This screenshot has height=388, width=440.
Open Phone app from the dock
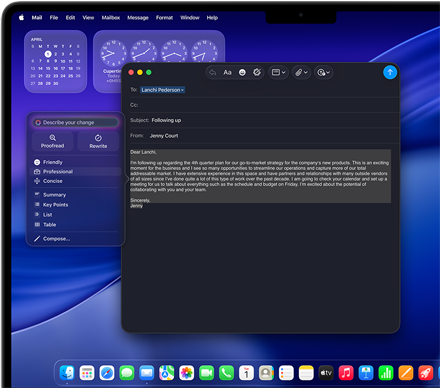[x=226, y=373]
